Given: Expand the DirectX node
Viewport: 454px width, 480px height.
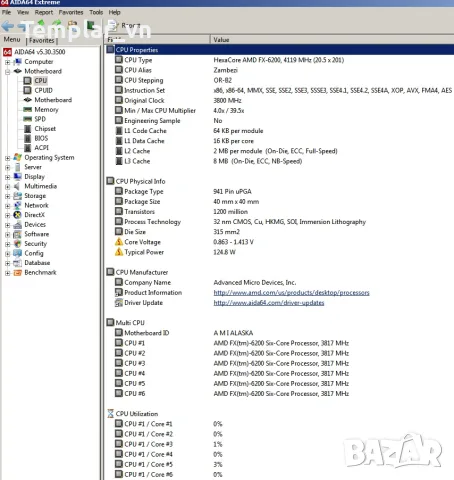Looking at the screenshot, I should point(7,216).
